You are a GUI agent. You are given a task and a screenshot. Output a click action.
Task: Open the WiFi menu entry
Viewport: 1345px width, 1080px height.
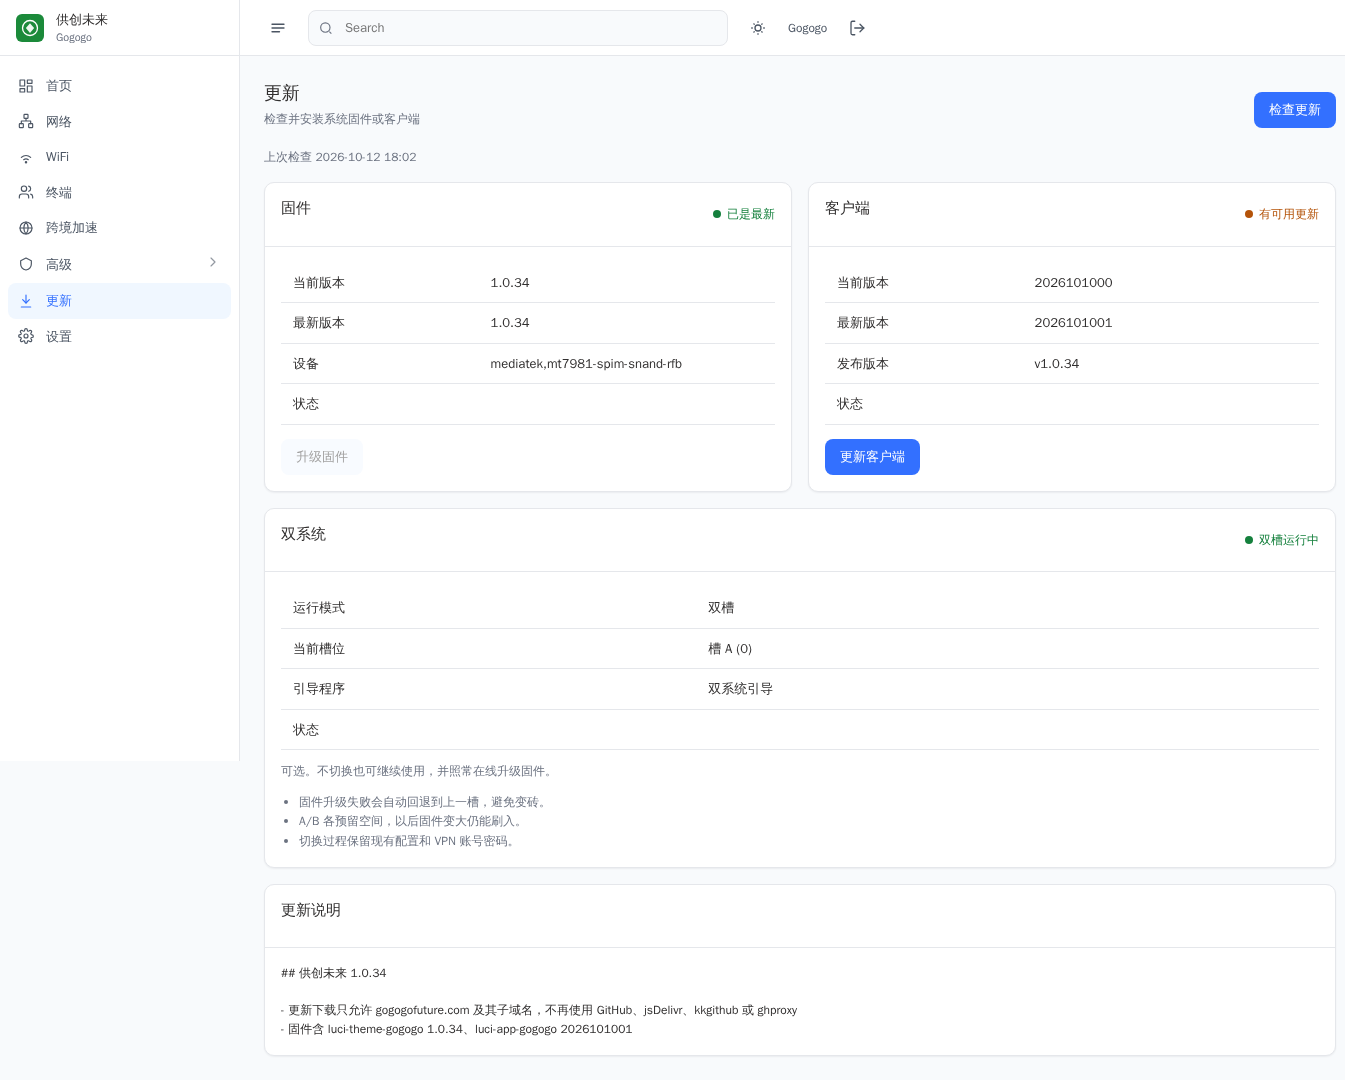coord(119,158)
